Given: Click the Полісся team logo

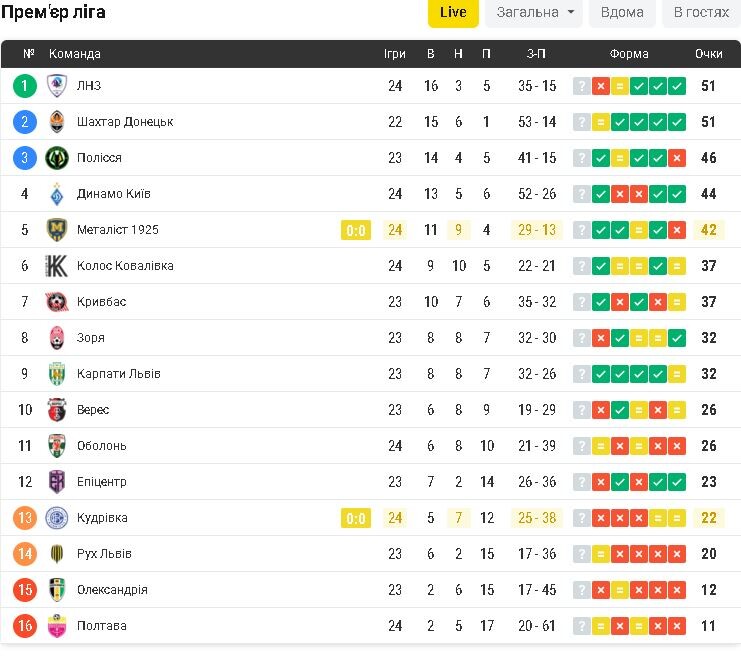Looking at the screenshot, I should coord(57,158).
